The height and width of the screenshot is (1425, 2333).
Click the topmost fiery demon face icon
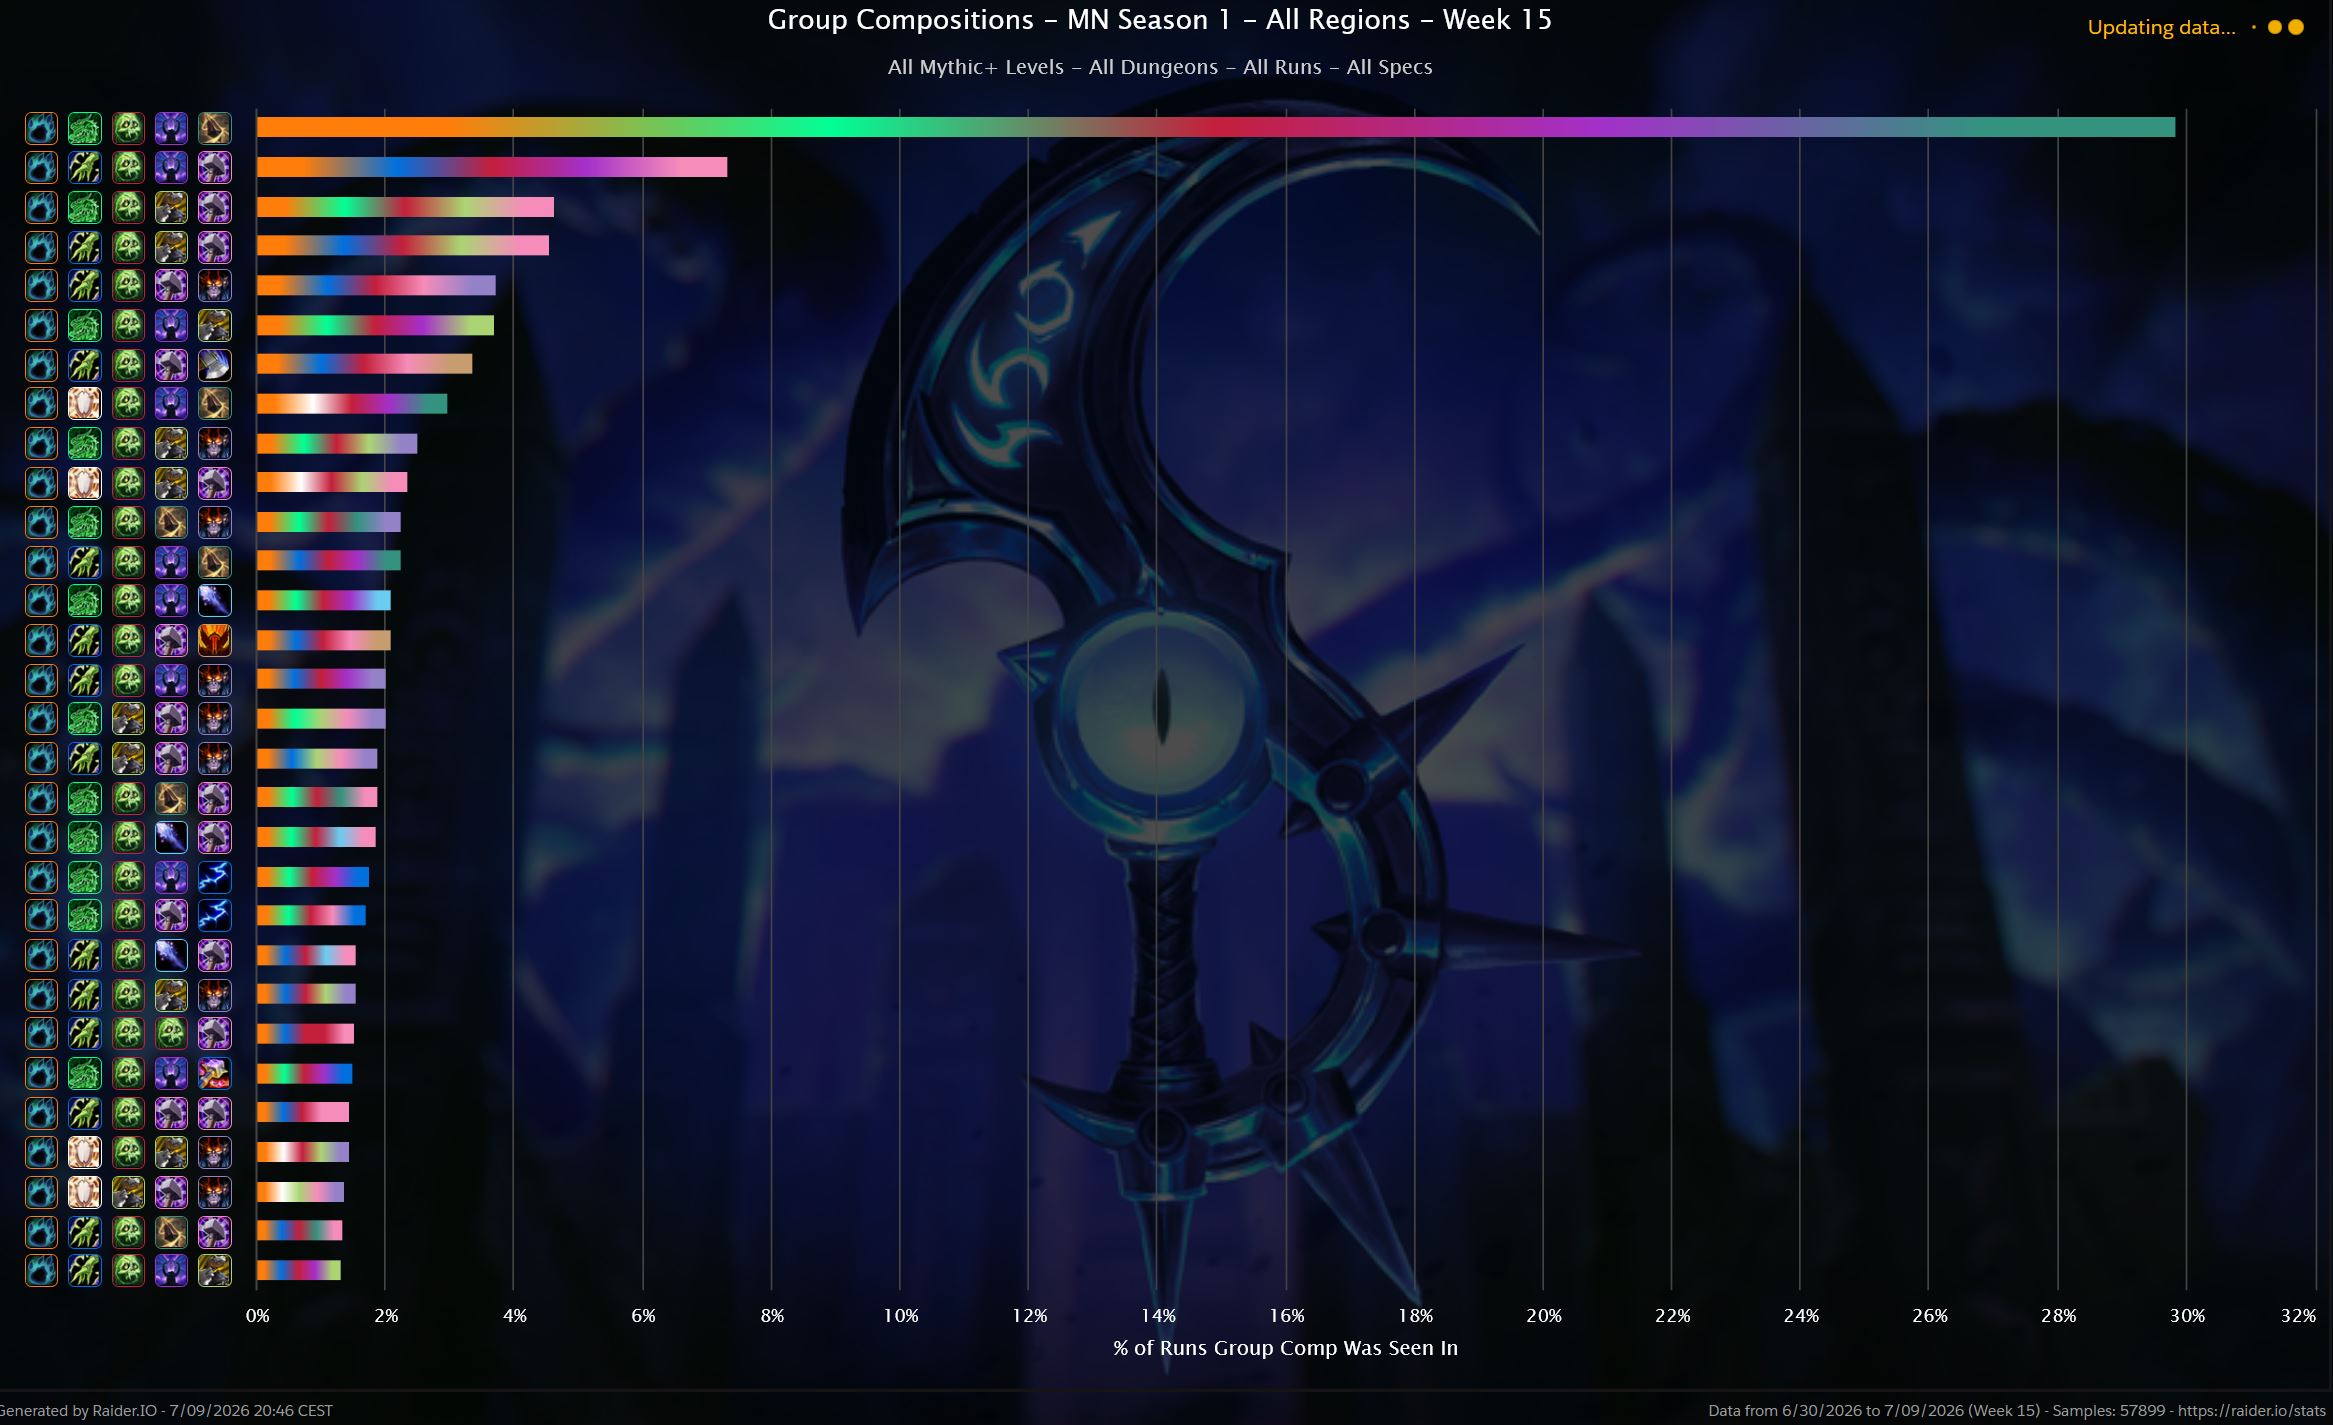click(x=214, y=286)
